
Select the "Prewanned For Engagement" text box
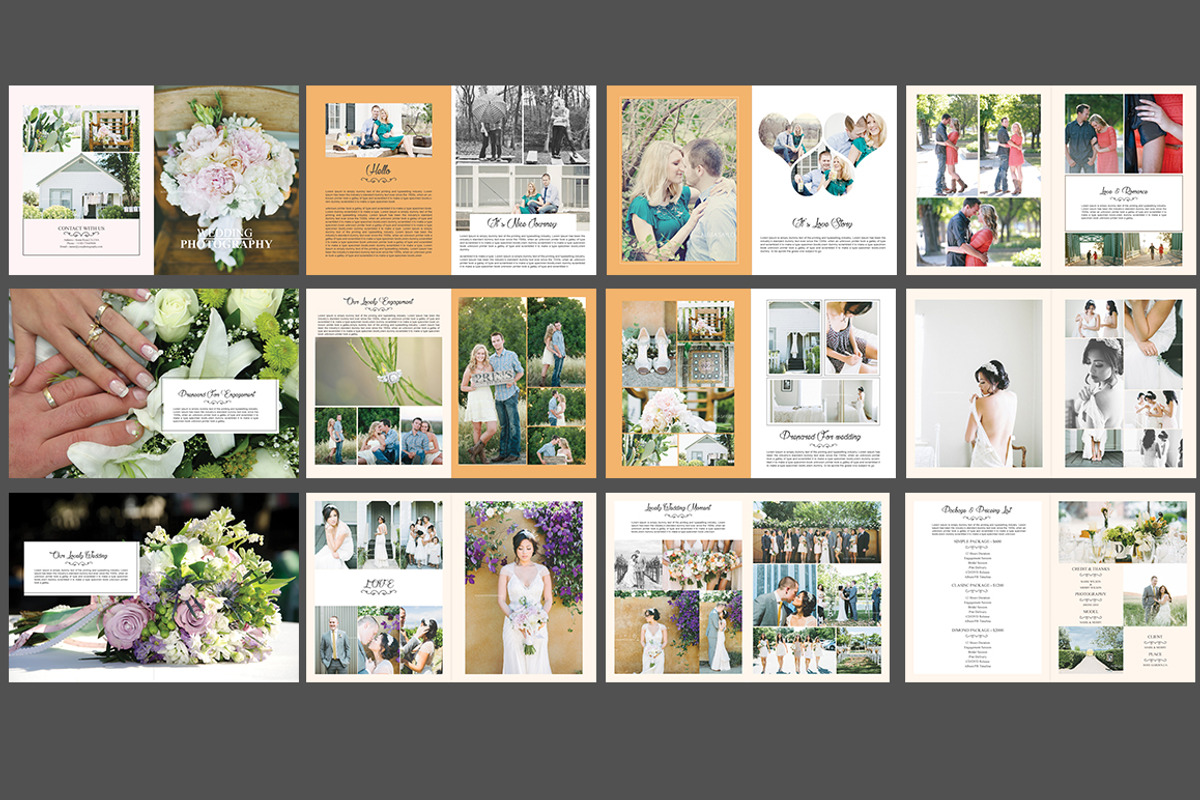click(x=219, y=405)
